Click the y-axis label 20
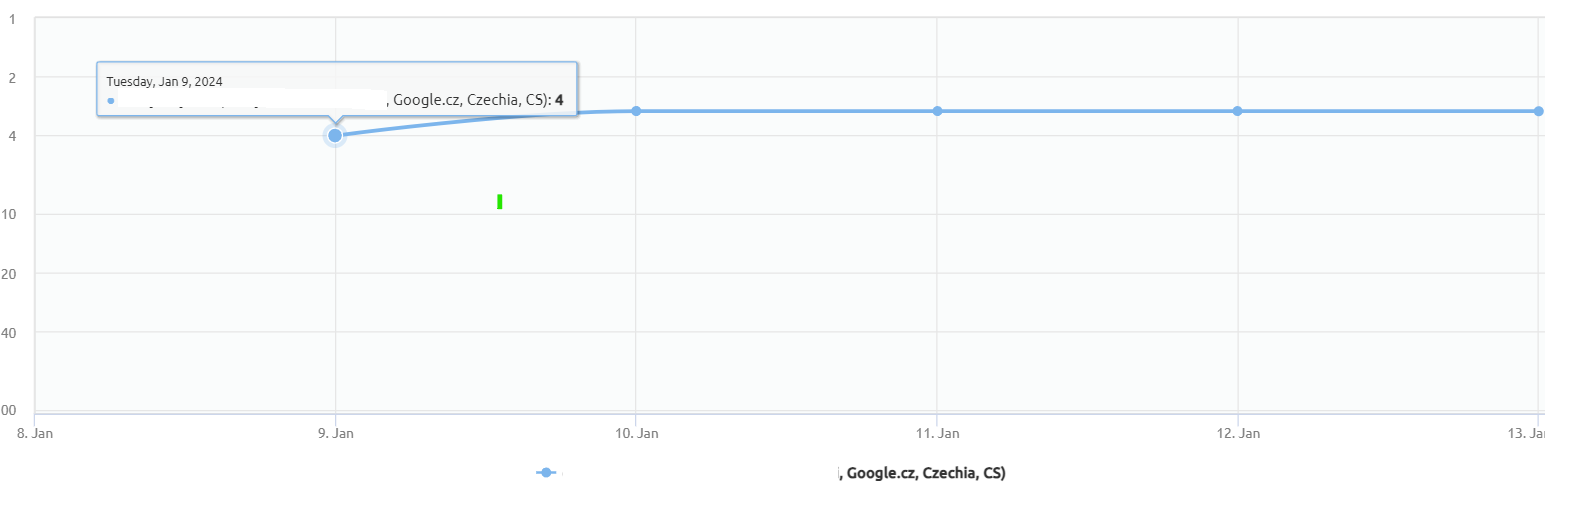Image resolution: width=1577 pixels, height=516 pixels. pyautogui.click(x=9, y=274)
